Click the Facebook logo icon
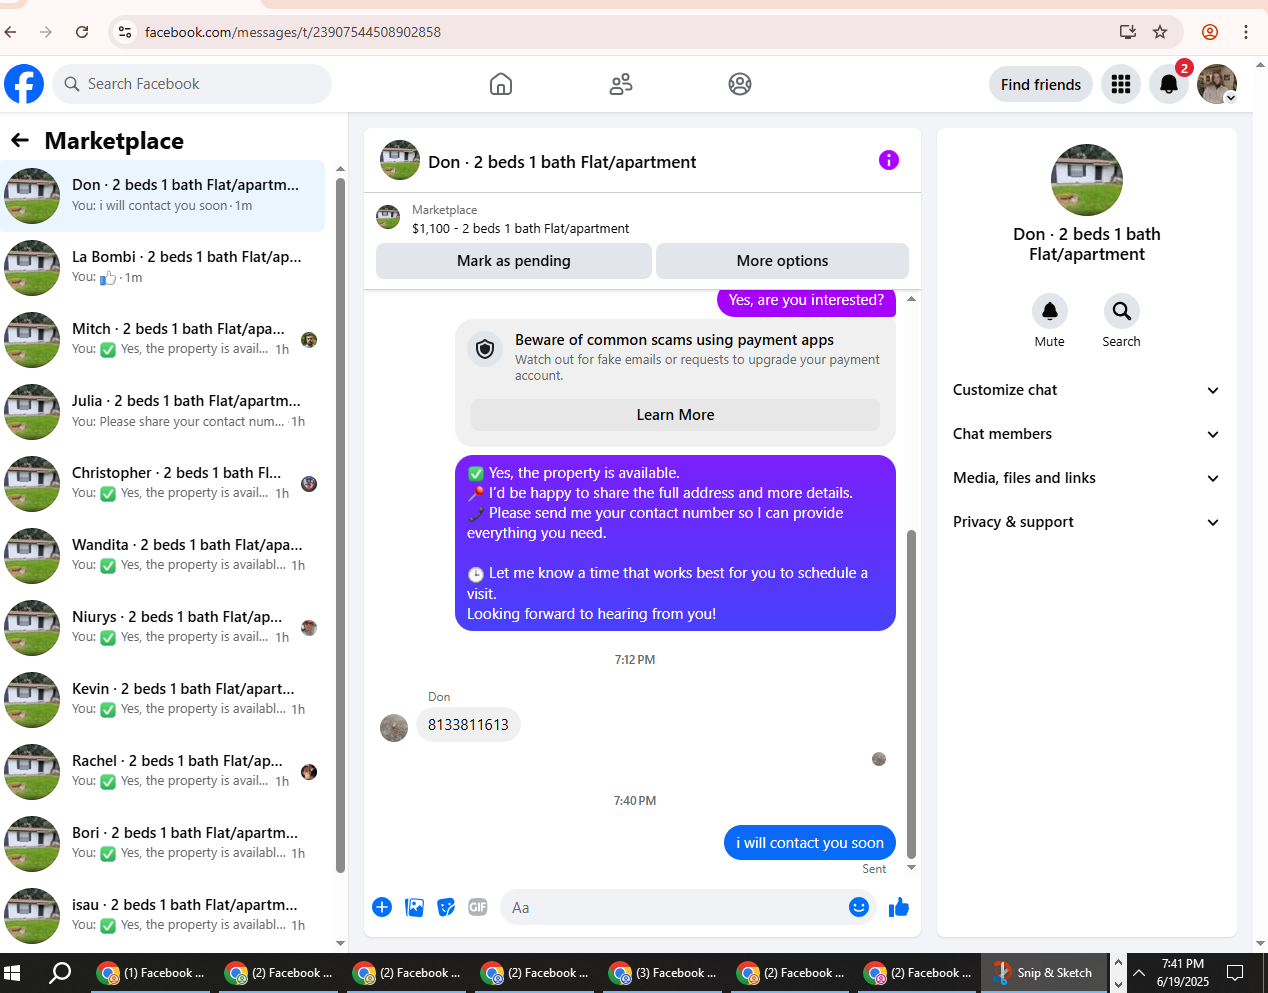Screen dimensions: 1268x993 coord(24,84)
